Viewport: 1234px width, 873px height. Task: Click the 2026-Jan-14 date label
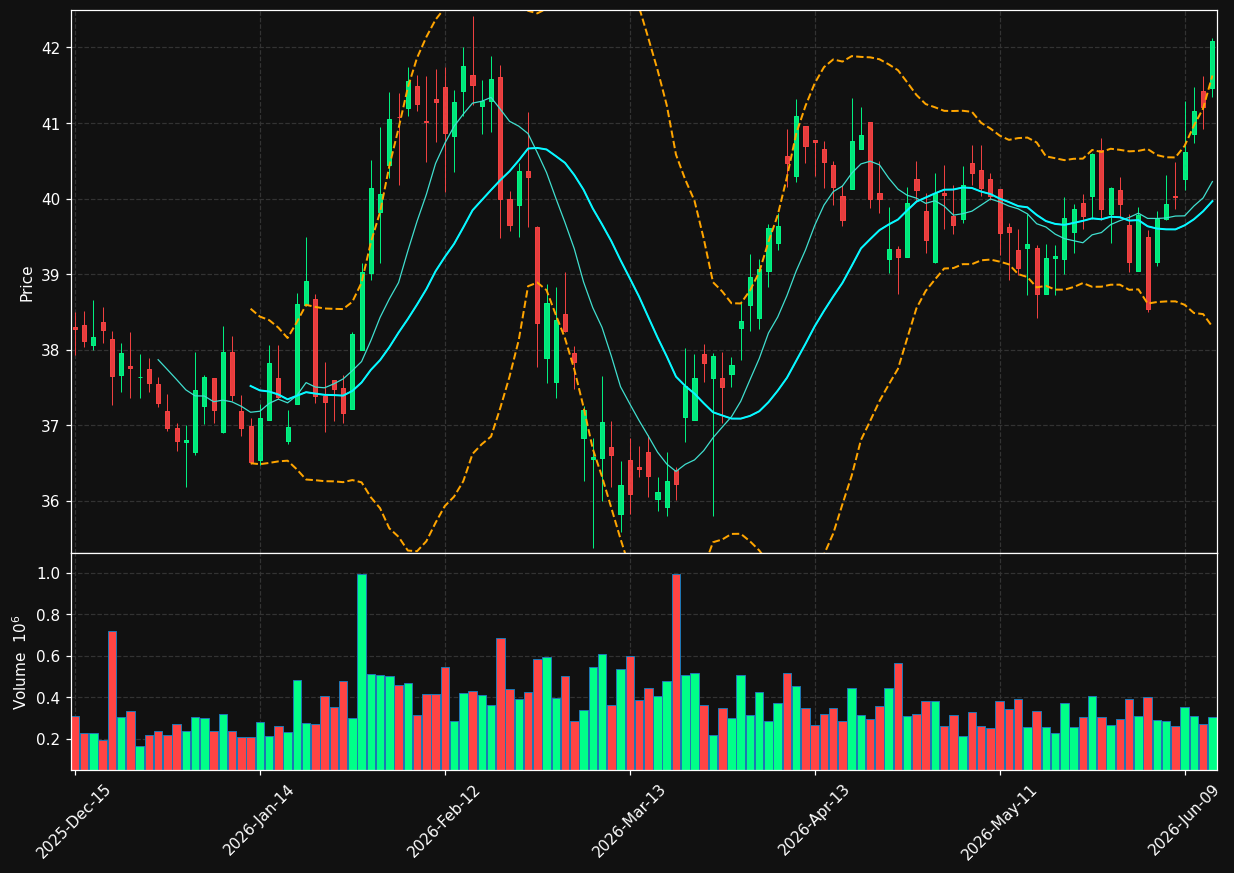point(260,822)
